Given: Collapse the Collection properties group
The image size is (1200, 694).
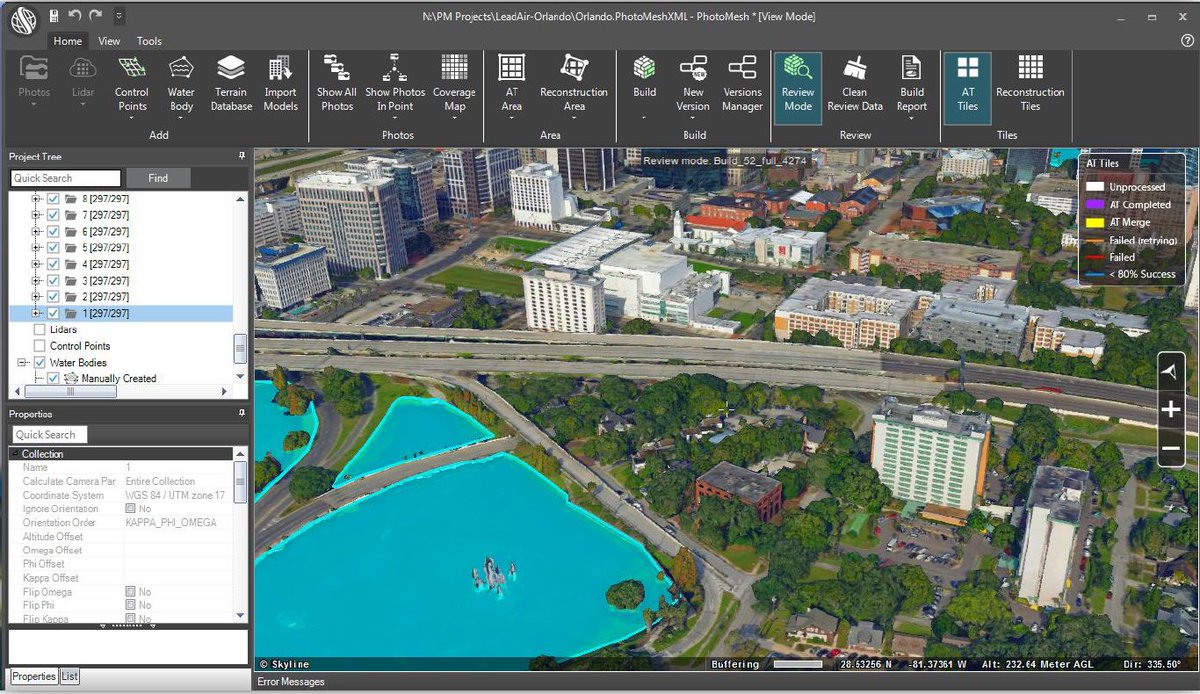Looking at the screenshot, I should click(15, 454).
